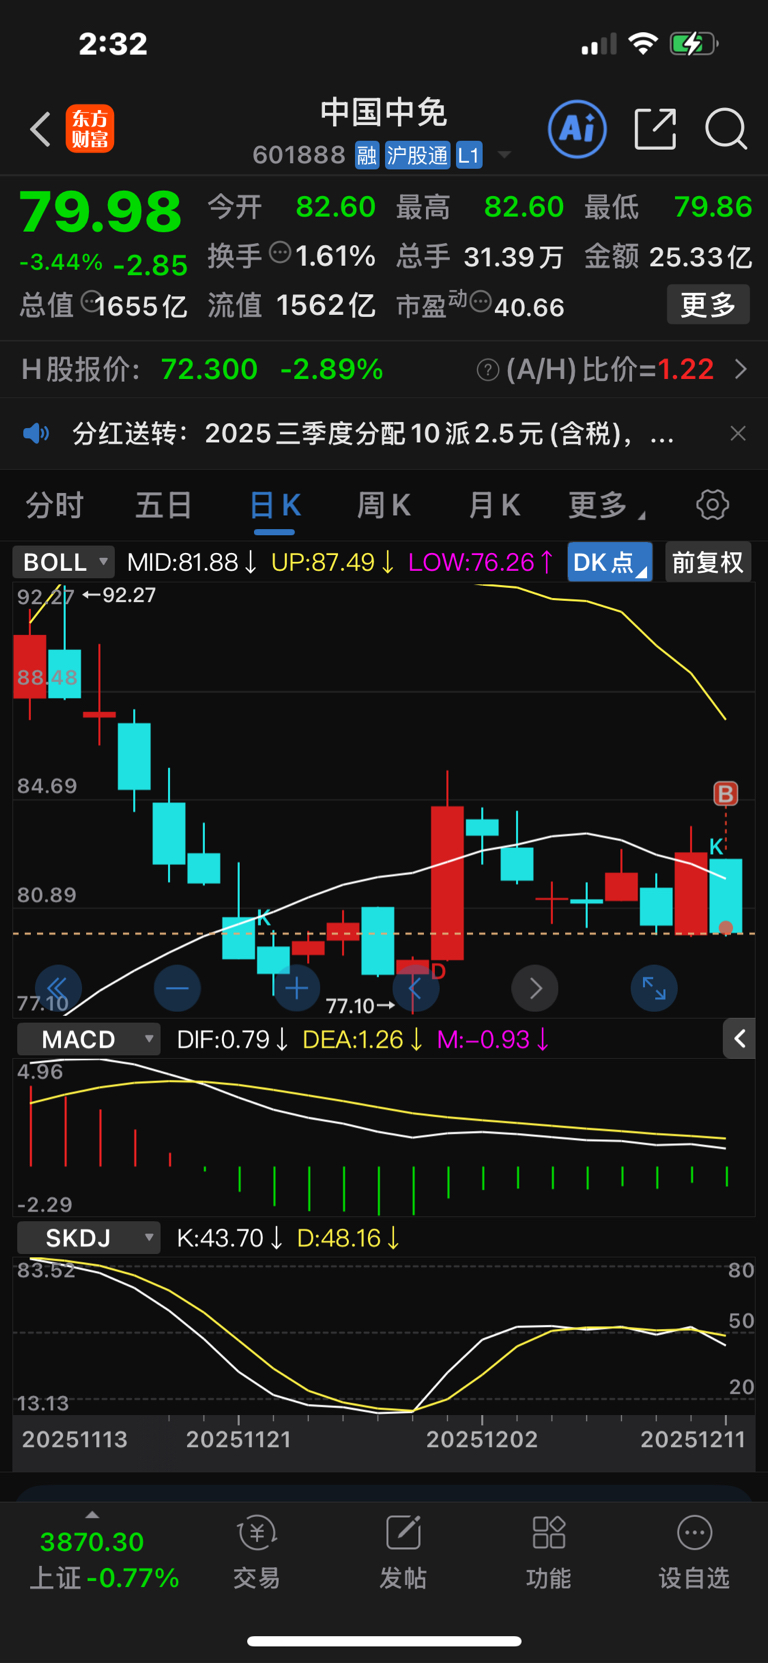The width and height of the screenshot is (768, 1663).
Task: Tap the 上证 index 3870.30 ticker
Action: click(92, 1541)
